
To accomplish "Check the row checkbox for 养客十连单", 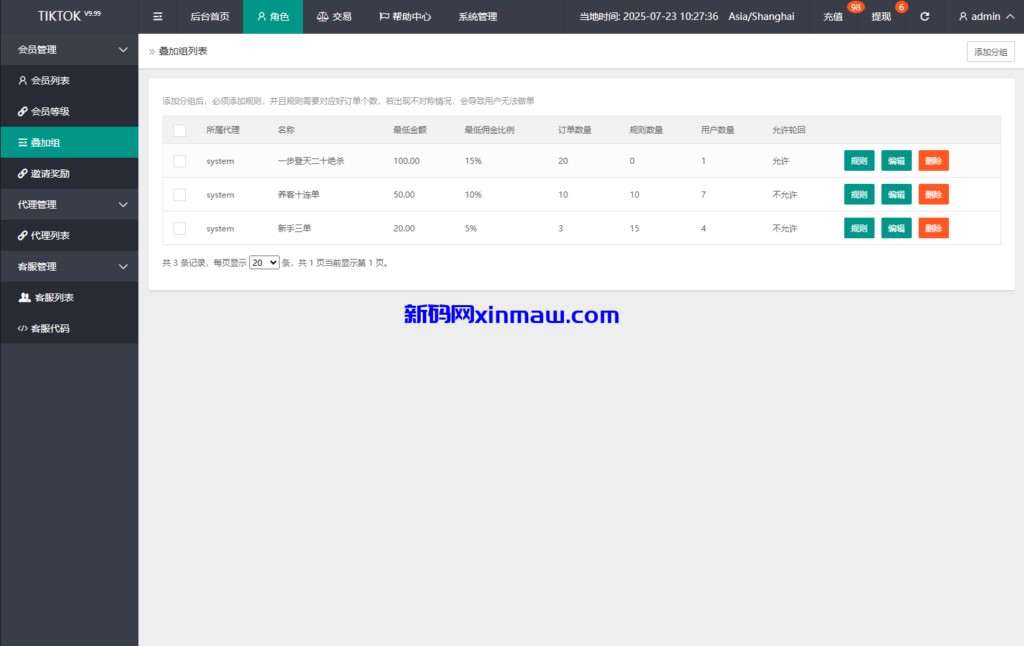I will click(x=179, y=194).
